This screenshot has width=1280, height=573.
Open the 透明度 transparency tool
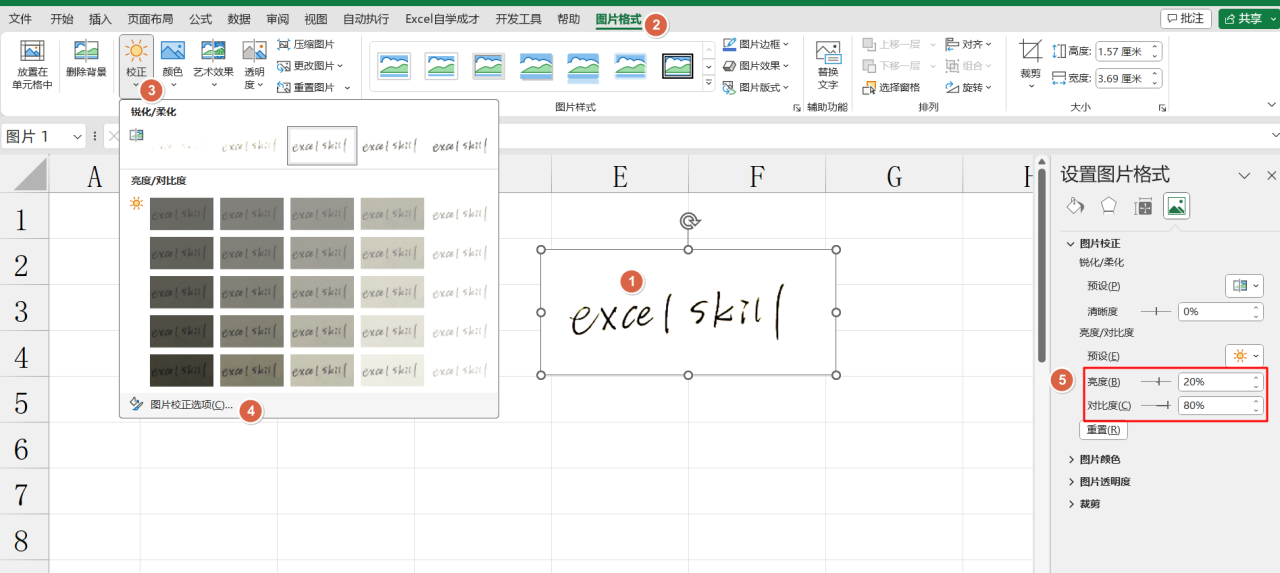254,64
